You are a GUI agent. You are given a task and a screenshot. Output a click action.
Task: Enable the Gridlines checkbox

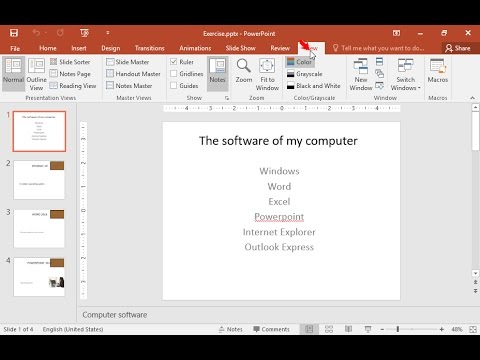click(173, 74)
